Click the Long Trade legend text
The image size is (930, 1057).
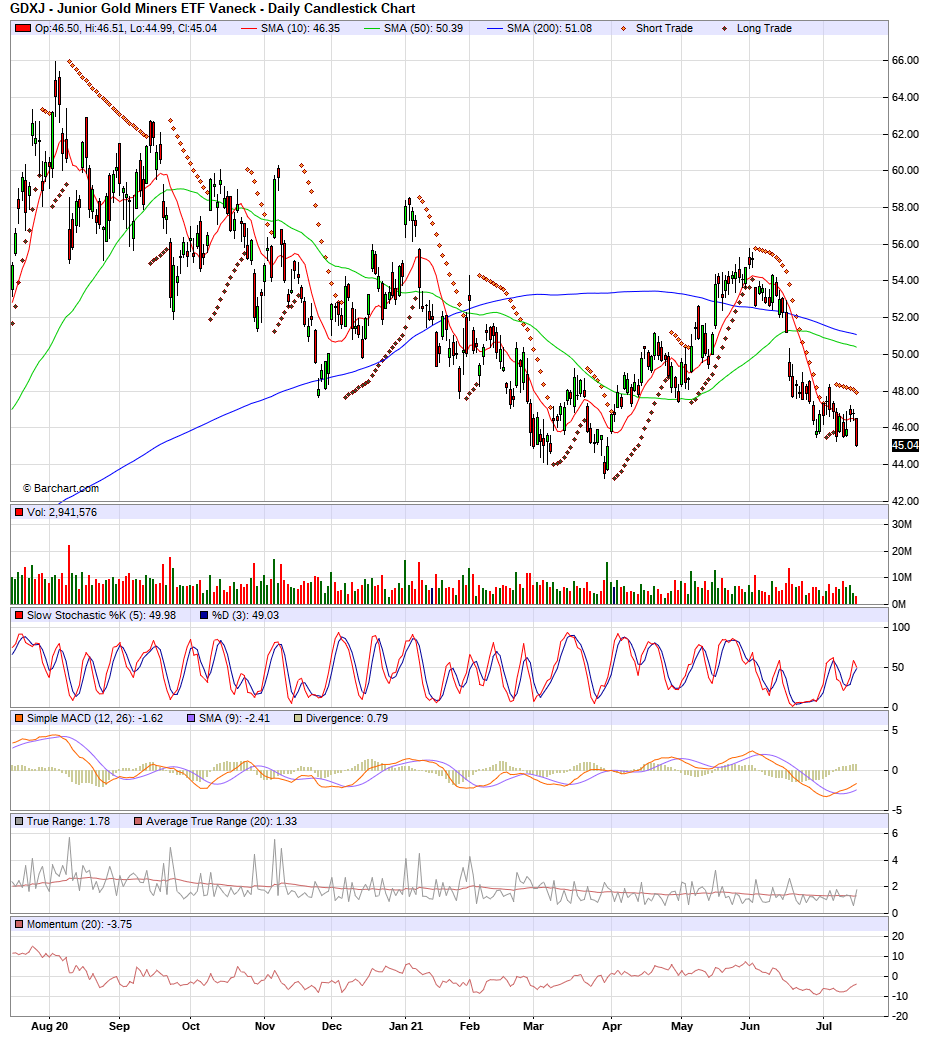point(764,28)
